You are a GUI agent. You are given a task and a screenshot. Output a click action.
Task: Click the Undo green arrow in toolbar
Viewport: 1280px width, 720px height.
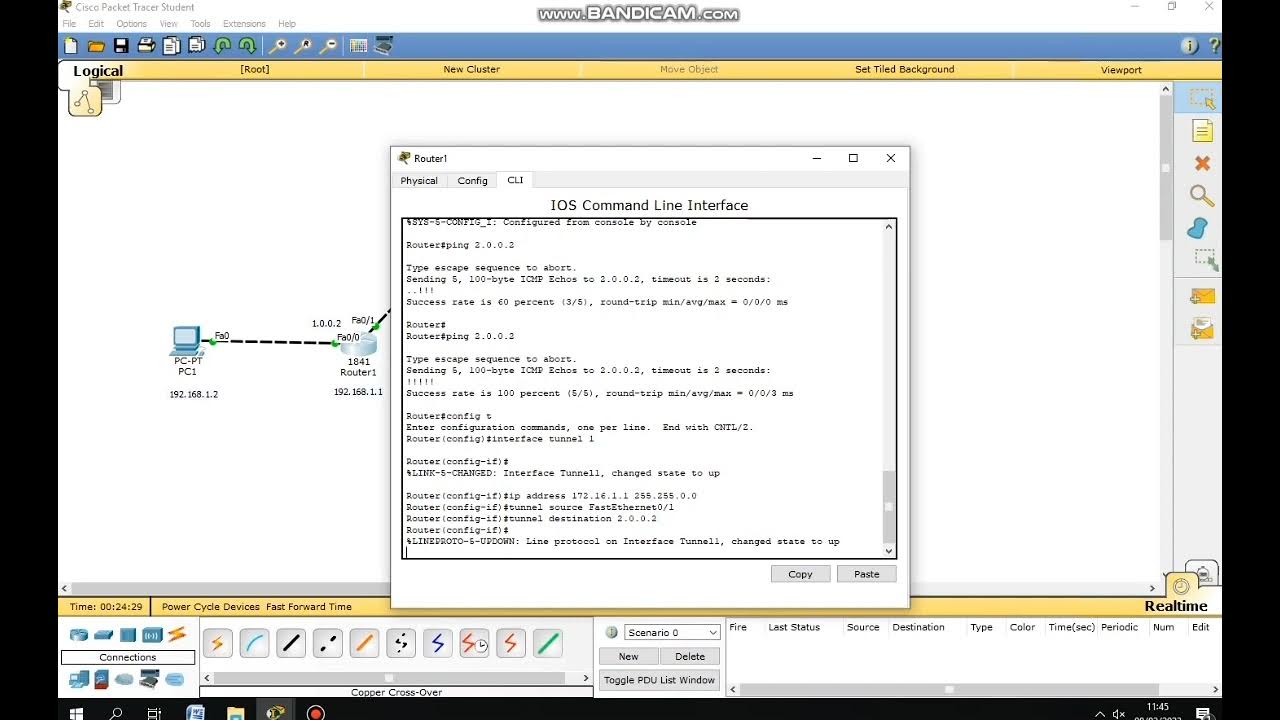click(x=223, y=46)
